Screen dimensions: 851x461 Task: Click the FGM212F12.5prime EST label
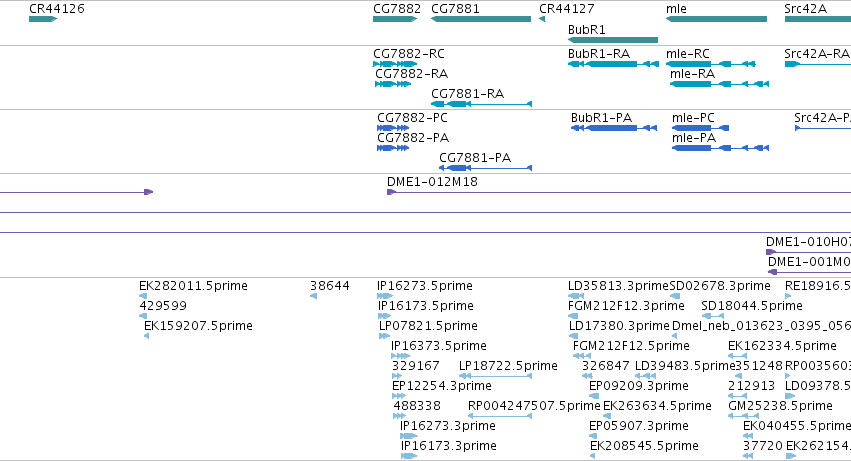(x=631, y=346)
